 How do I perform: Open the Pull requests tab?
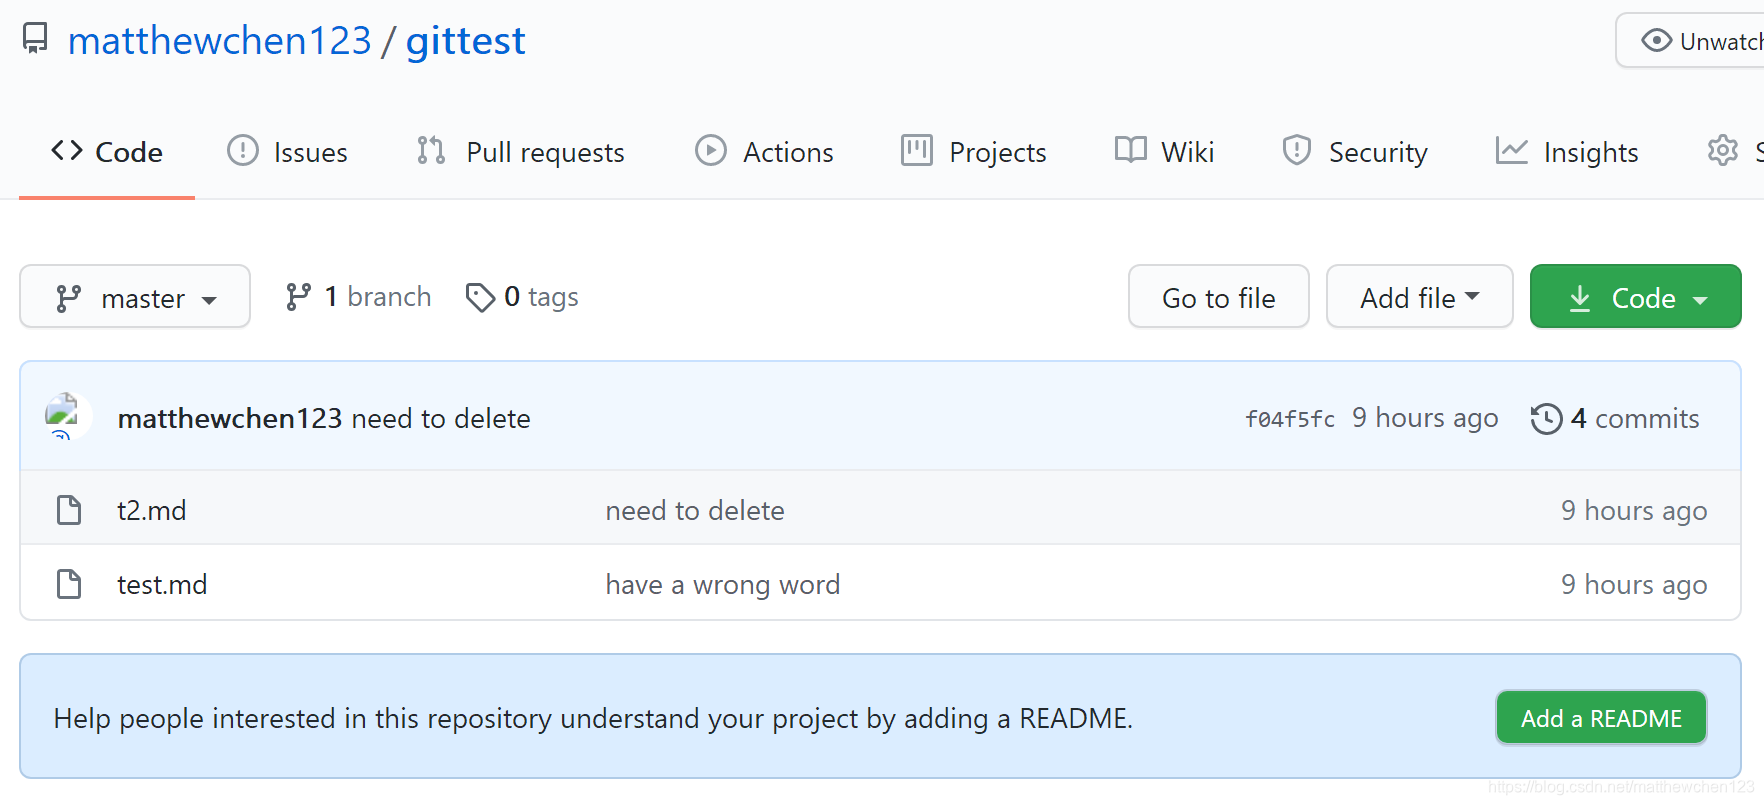tap(521, 152)
